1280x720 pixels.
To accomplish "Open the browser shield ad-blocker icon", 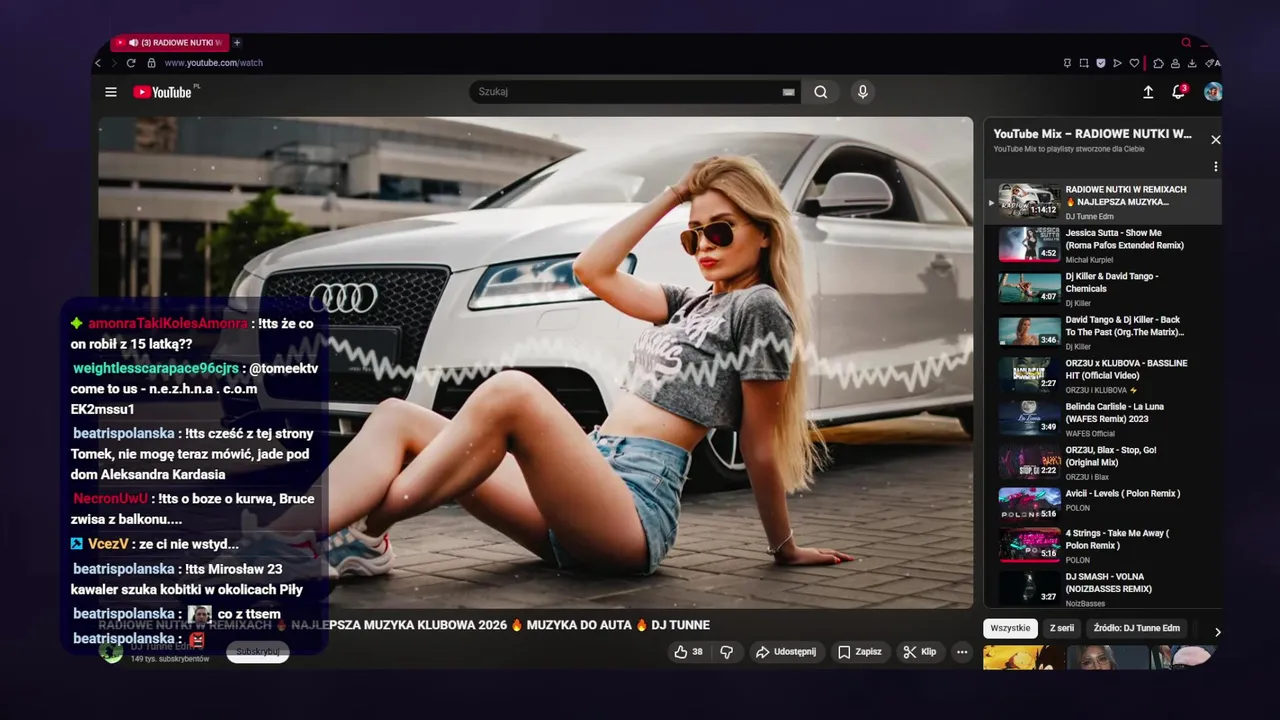I will [1101, 63].
